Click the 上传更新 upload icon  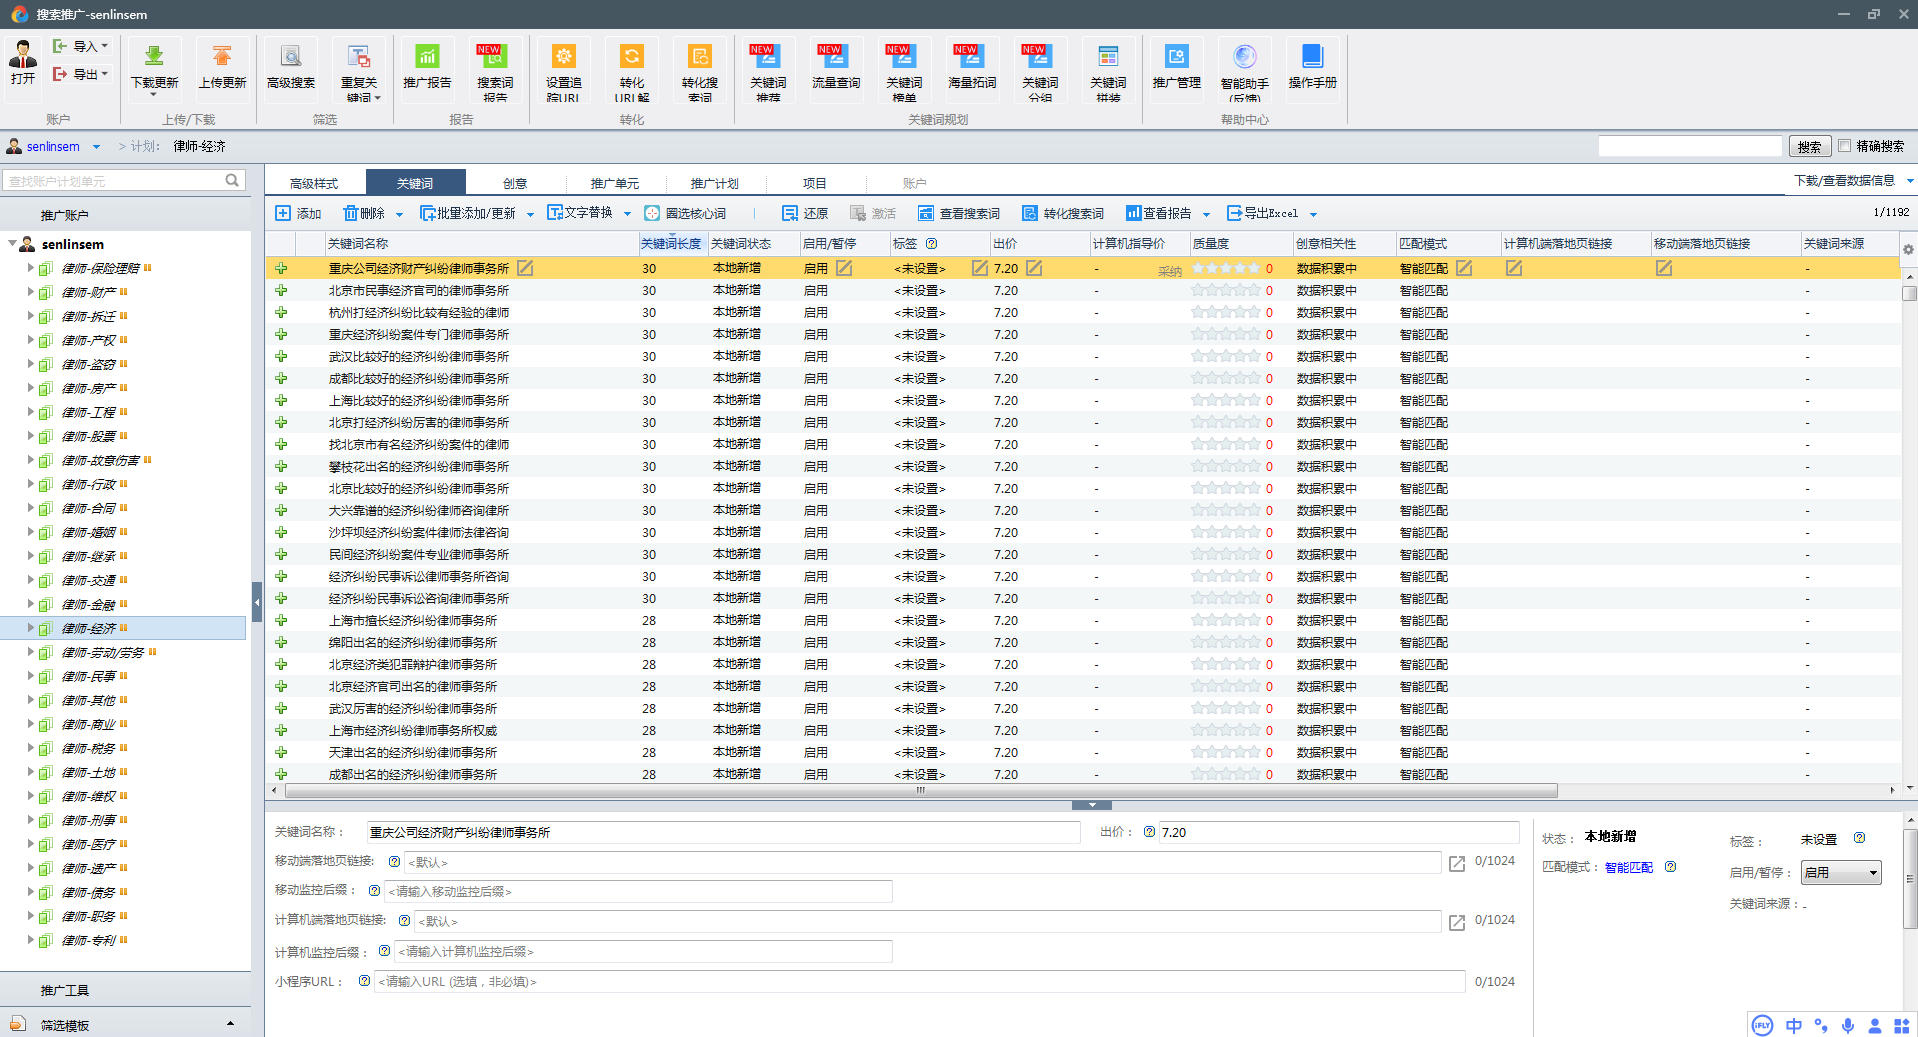(x=222, y=57)
